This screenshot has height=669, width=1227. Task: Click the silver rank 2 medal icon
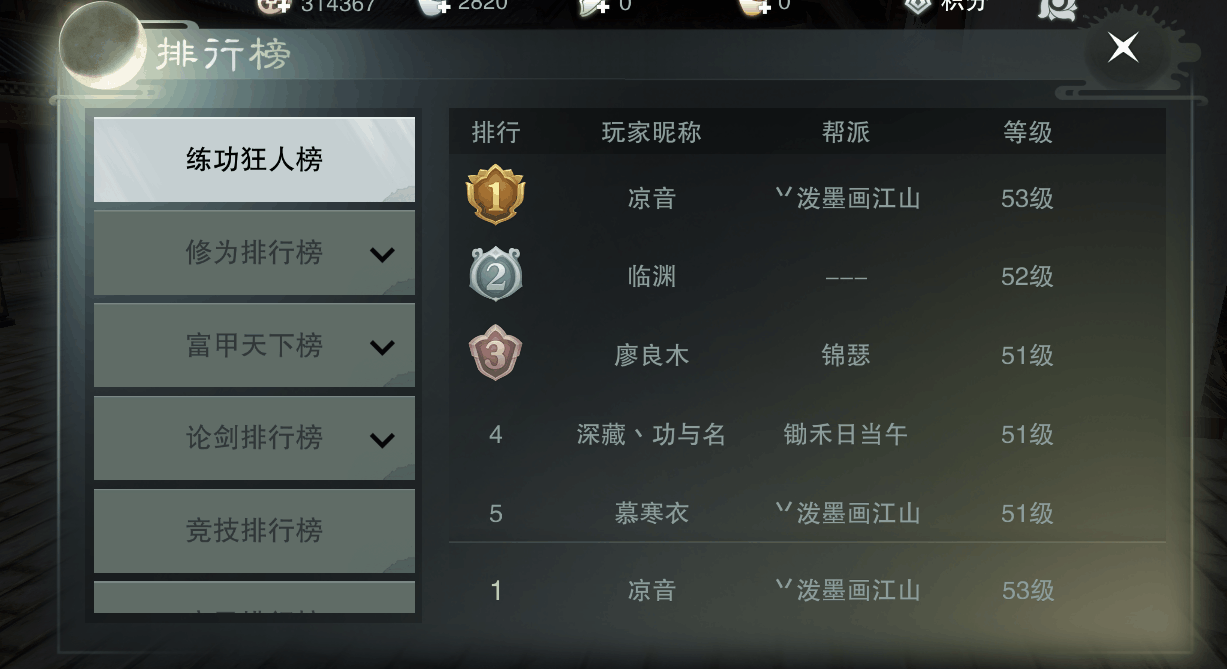[495, 274]
